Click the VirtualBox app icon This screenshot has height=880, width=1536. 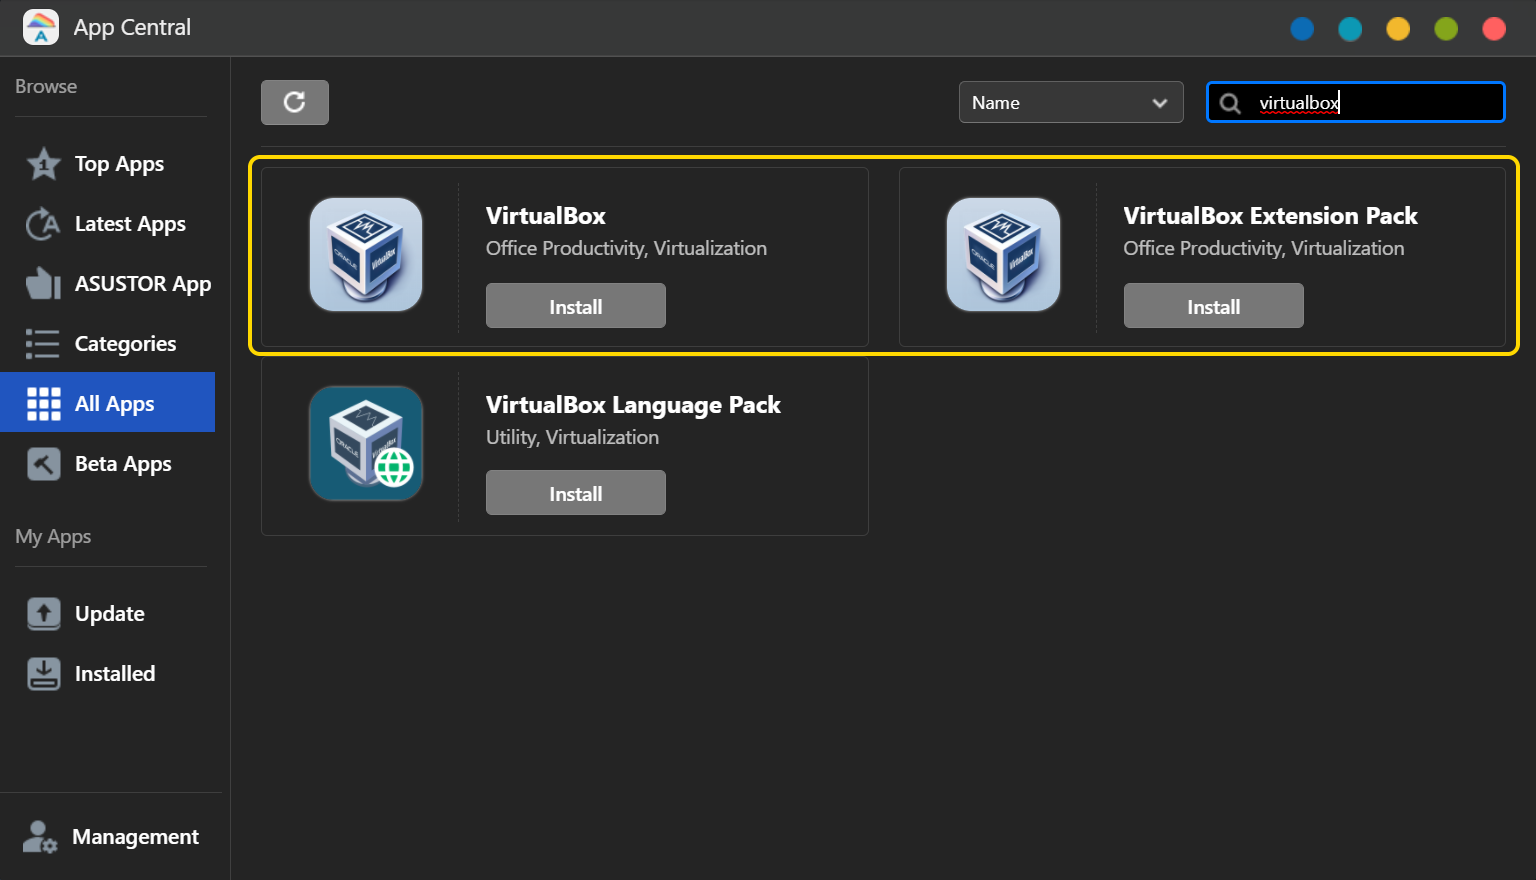[366, 254]
